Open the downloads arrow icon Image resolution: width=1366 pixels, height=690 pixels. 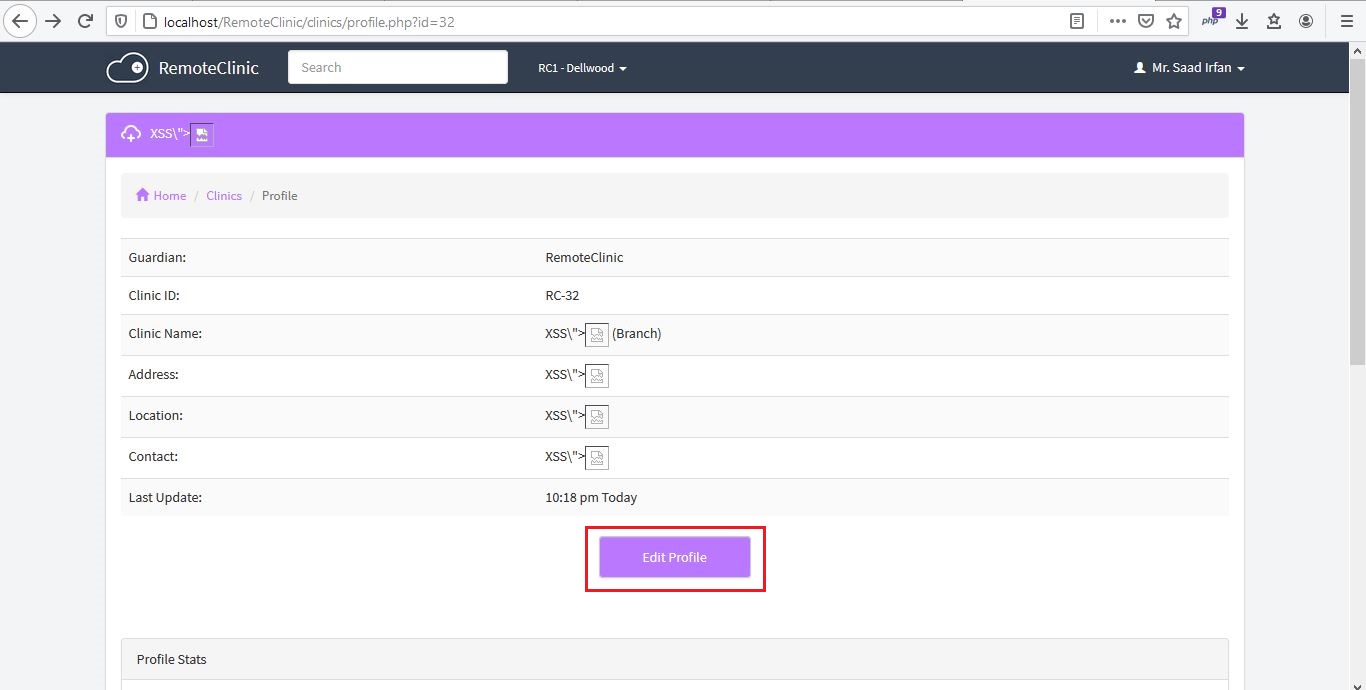click(x=1242, y=21)
